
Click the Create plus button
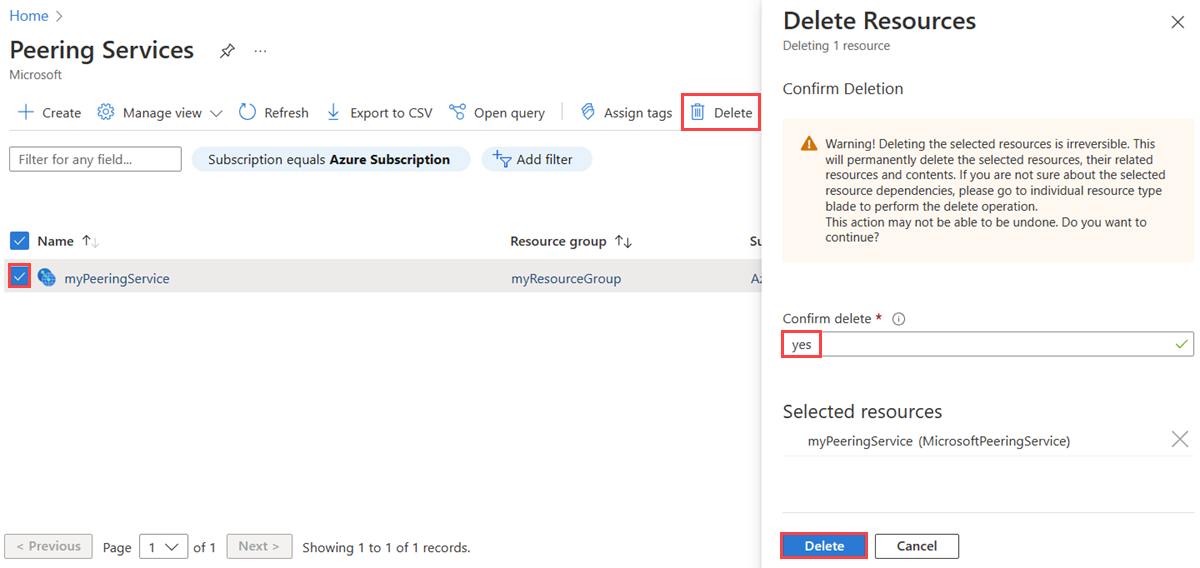[49, 113]
